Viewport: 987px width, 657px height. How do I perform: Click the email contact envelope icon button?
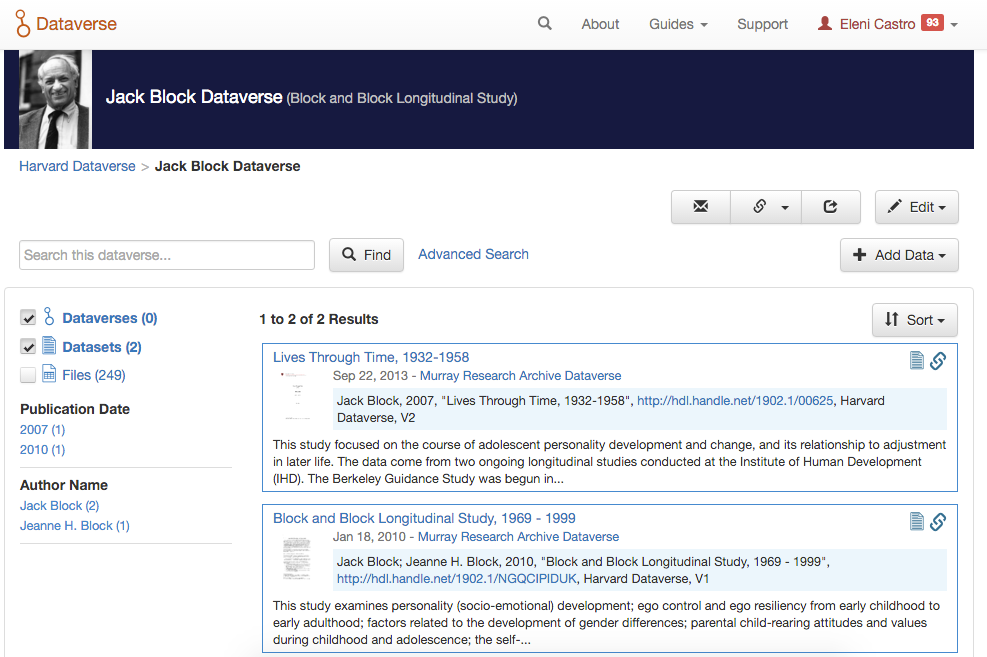(x=700, y=207)
